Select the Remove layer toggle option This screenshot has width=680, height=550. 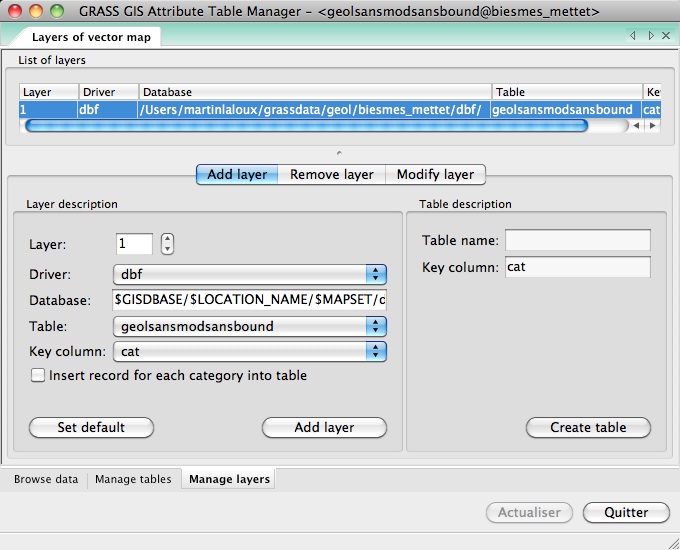(x=331, y=174)
